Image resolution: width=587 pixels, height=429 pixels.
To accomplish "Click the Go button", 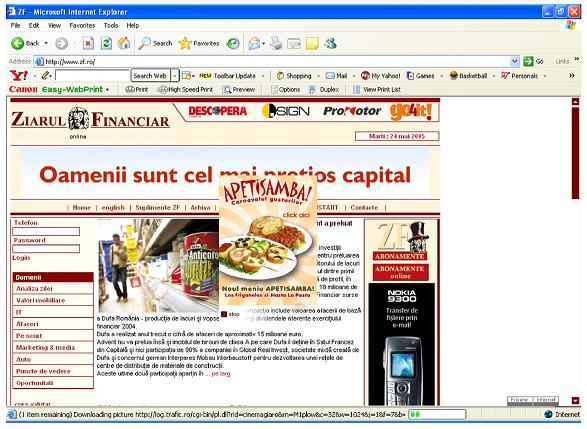I will [x=533, y=61].
